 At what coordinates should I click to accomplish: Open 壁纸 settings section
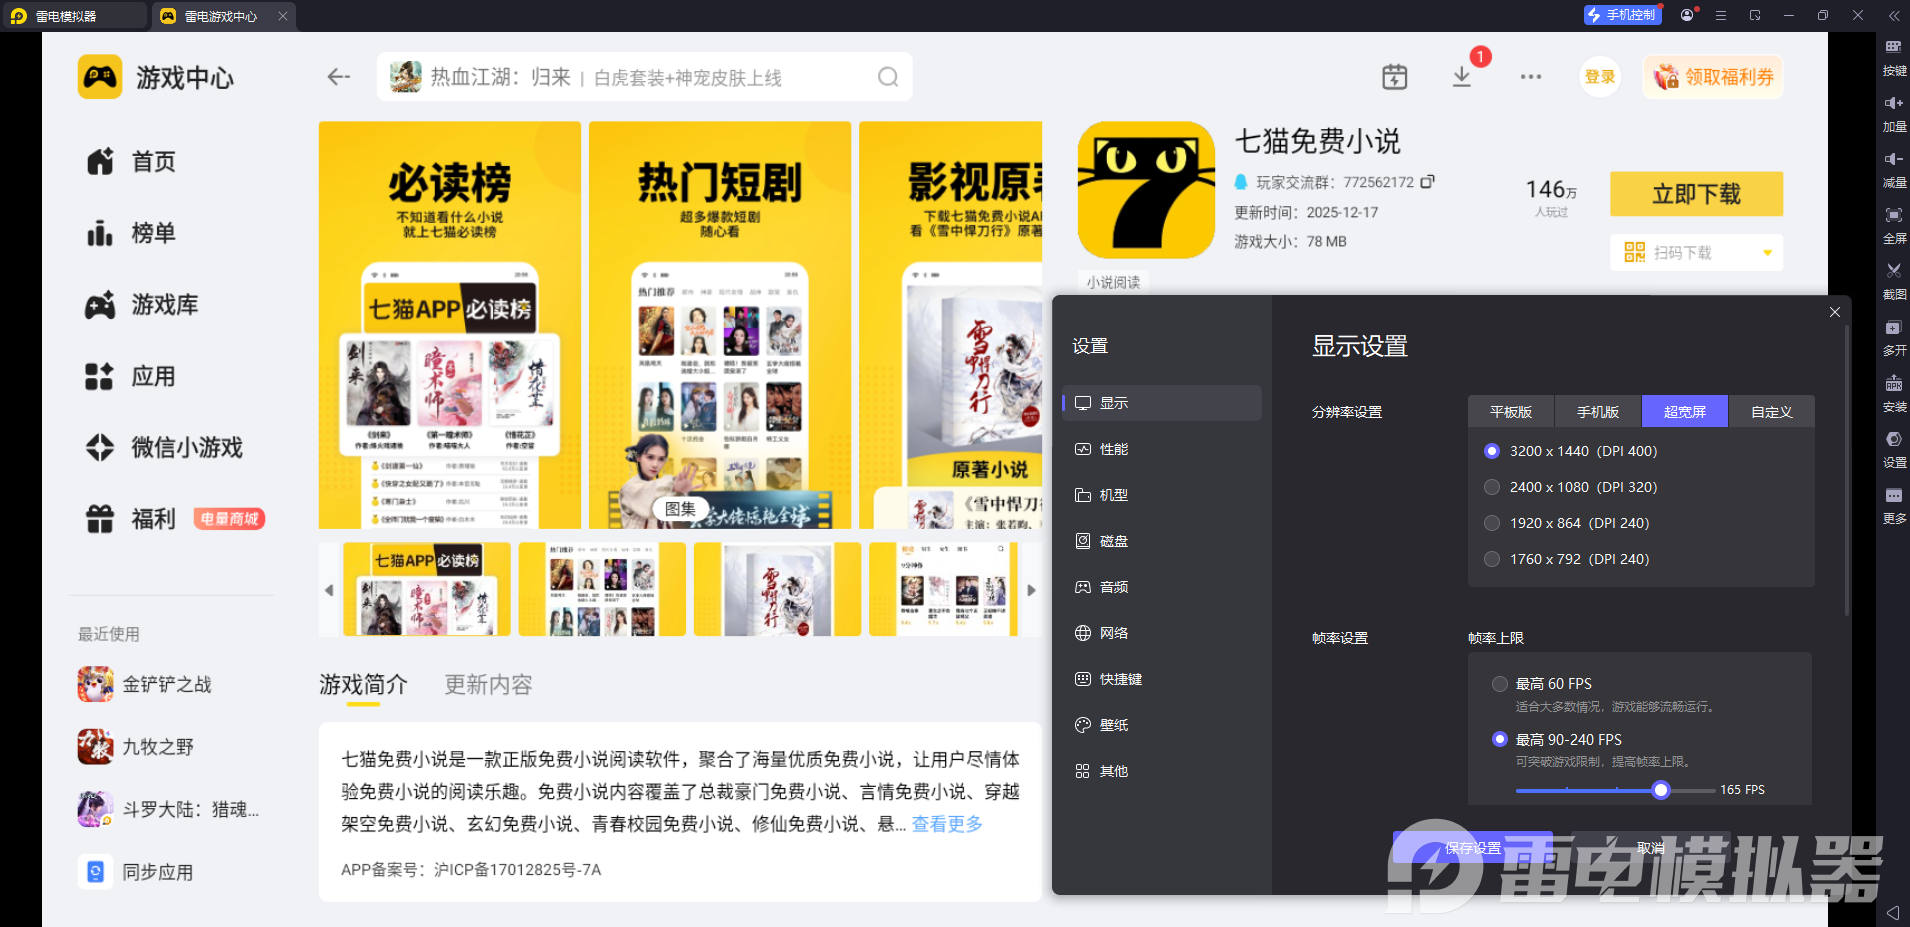point(1162,725)
